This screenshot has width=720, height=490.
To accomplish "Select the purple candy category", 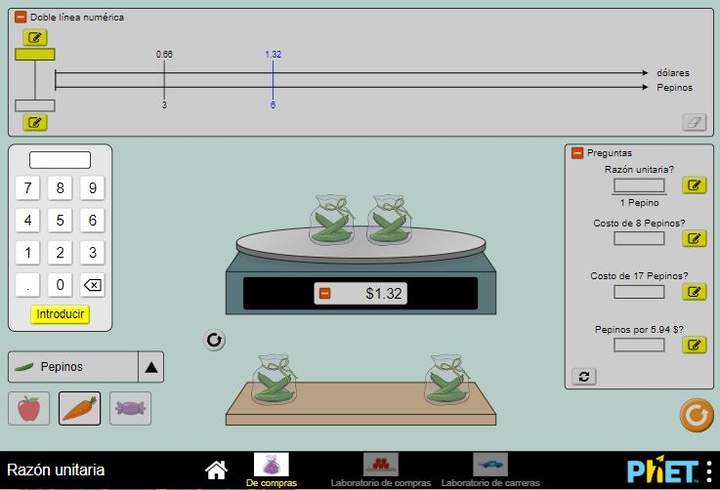I will pos(130,408).
